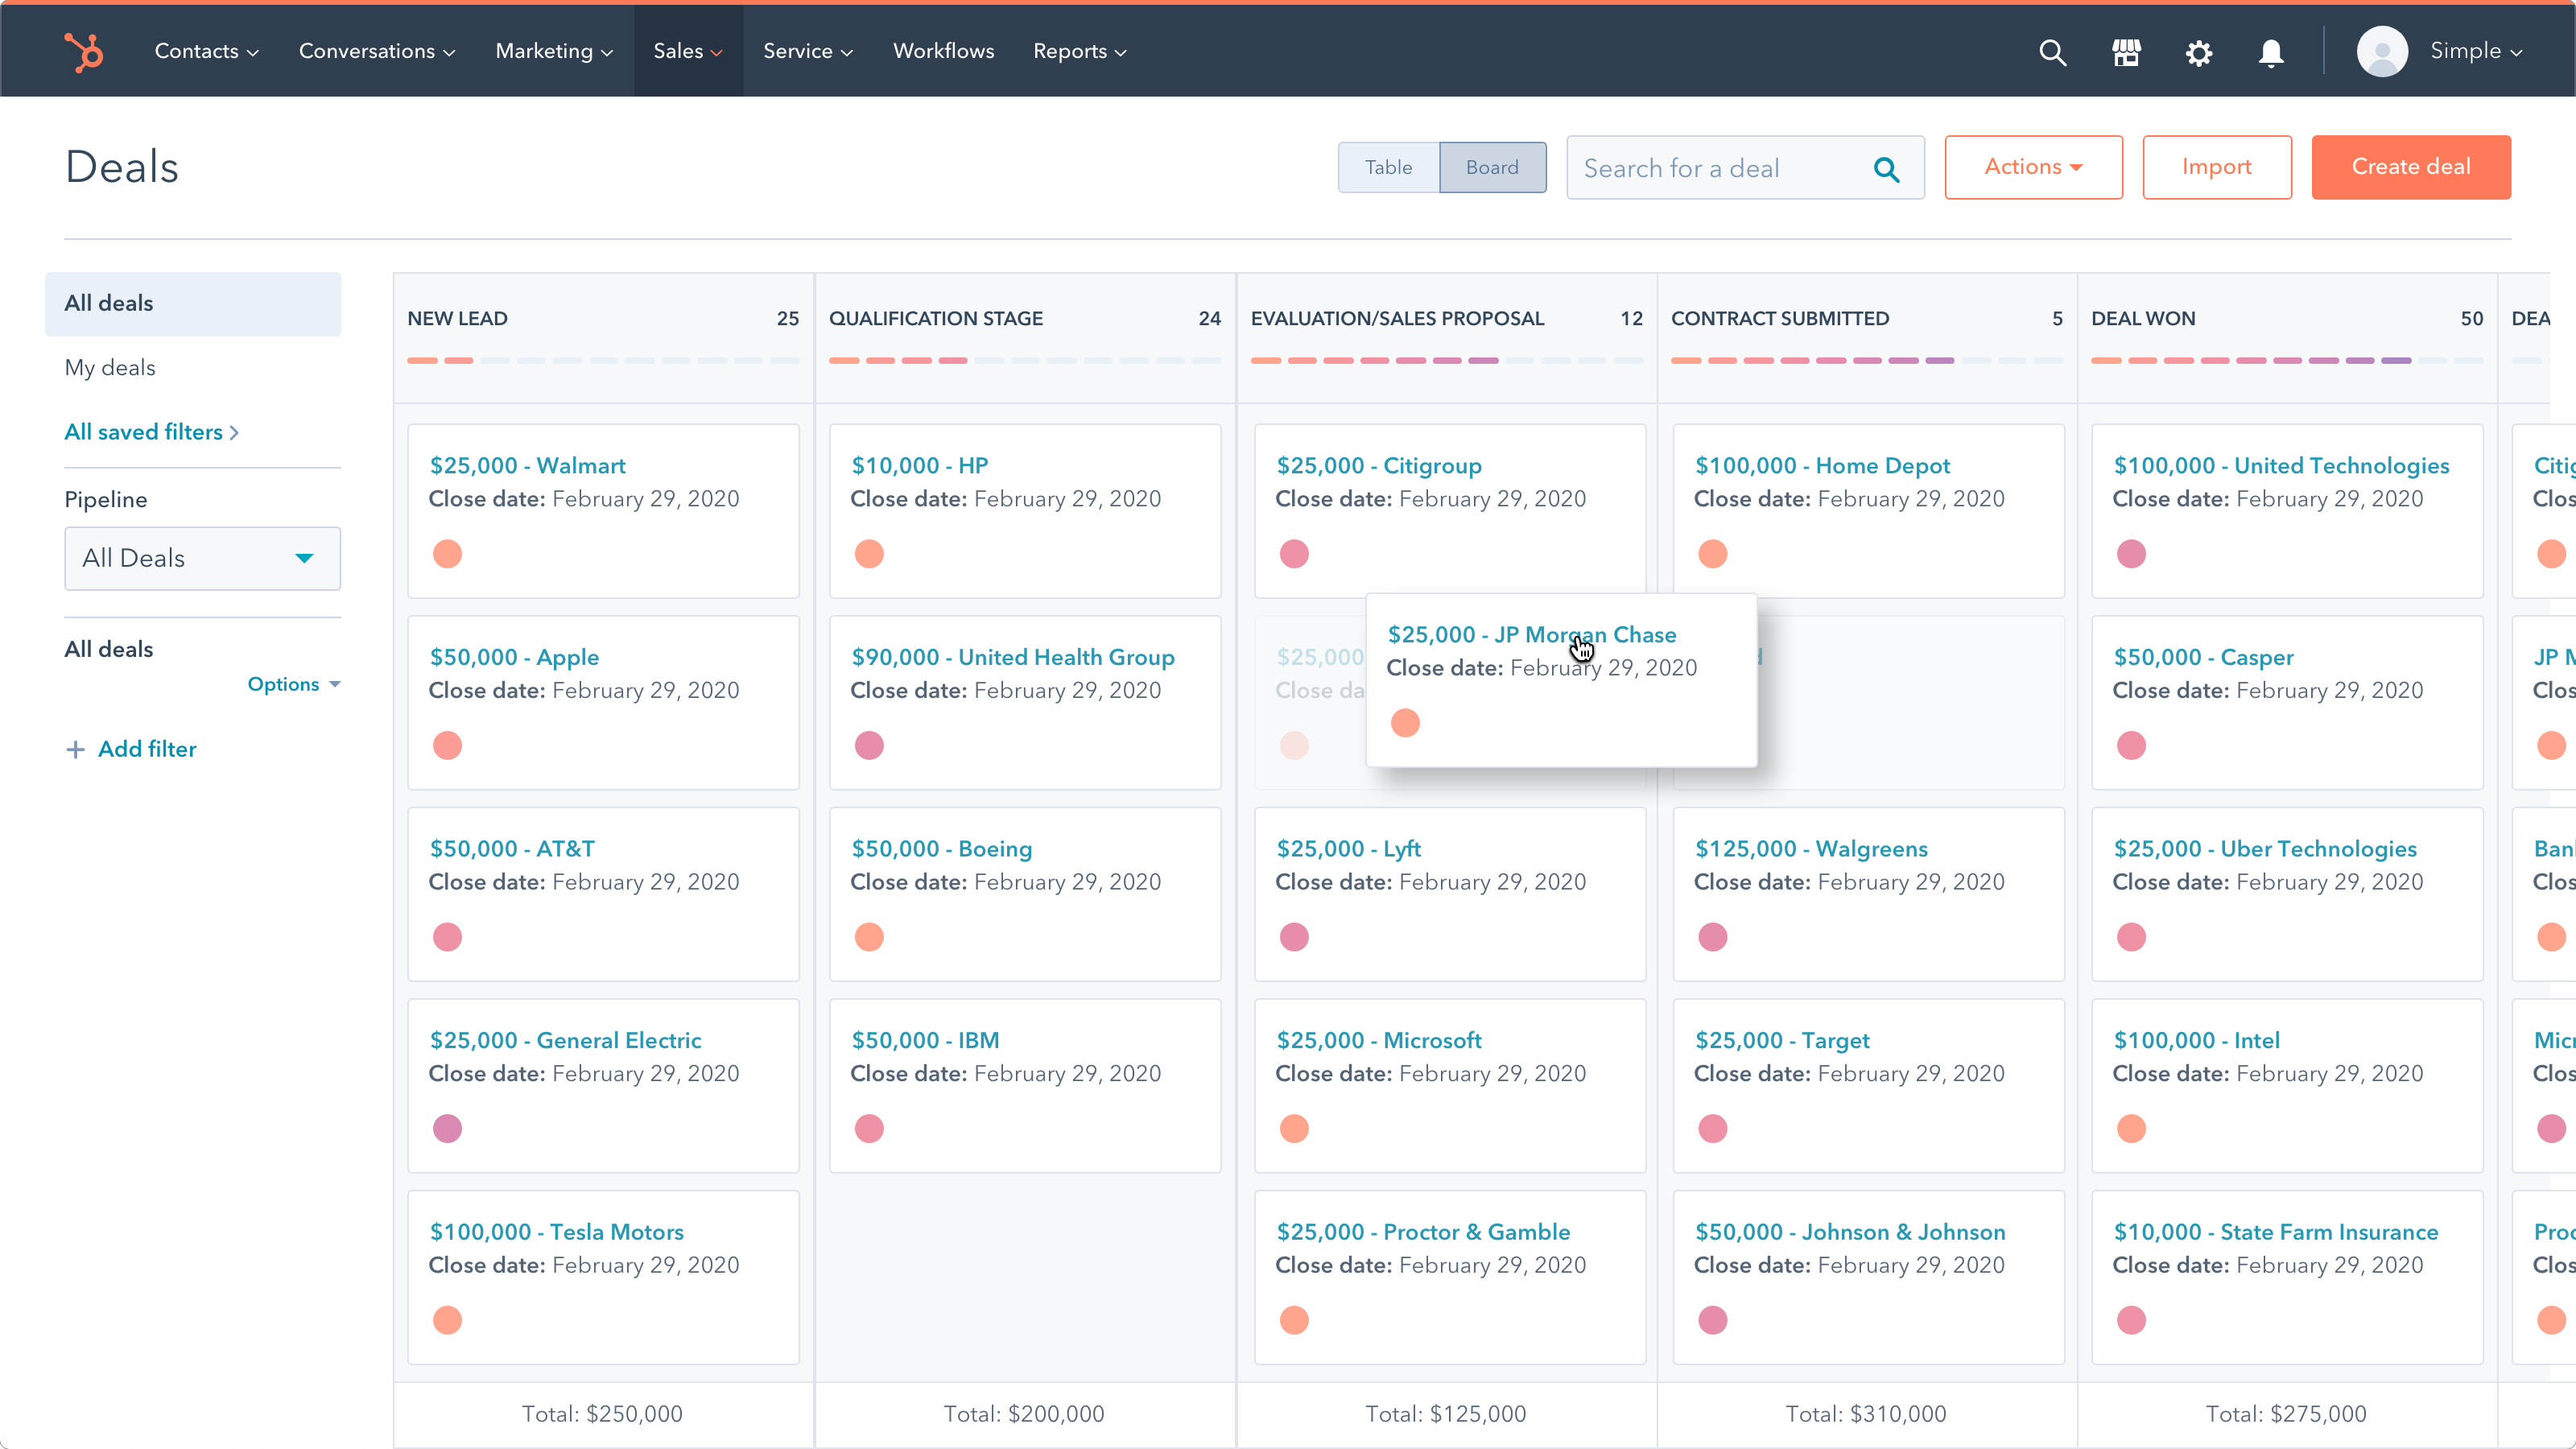
Task: Open the $50,000 - Casper deal
Action: point(2203,657)
